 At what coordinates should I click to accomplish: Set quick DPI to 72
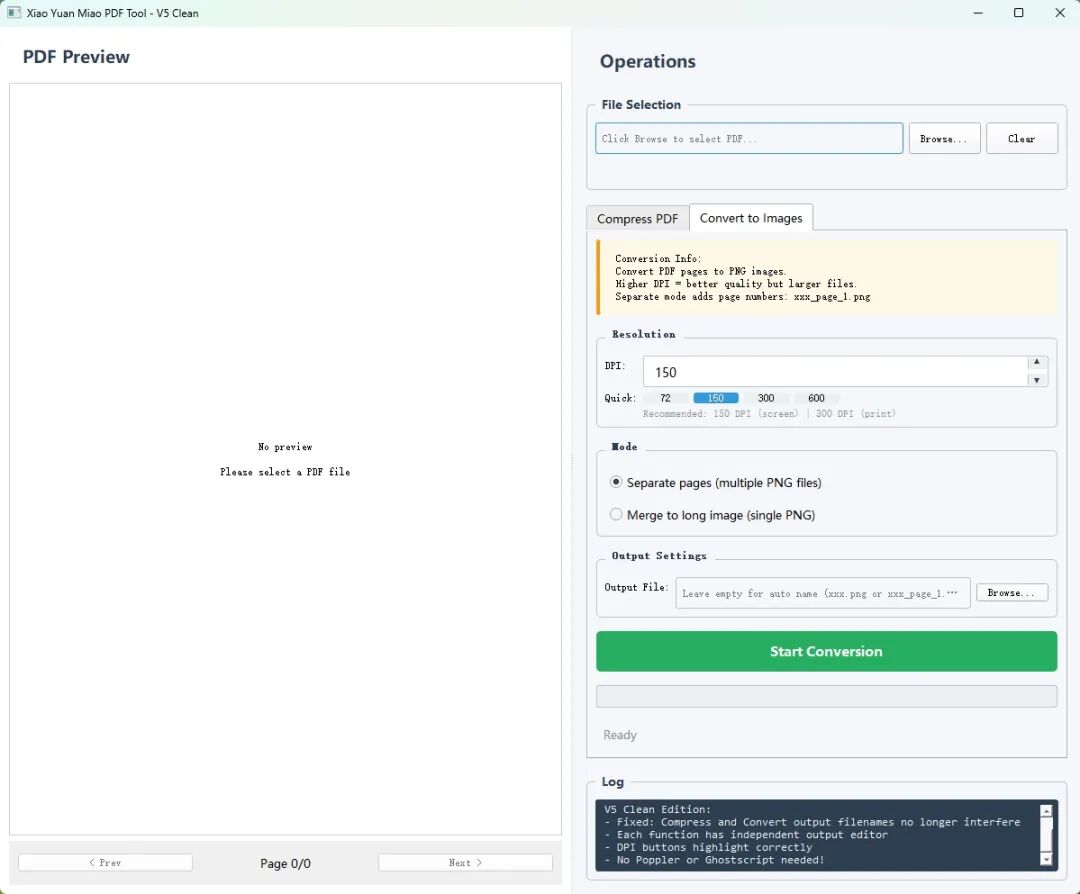665,398
